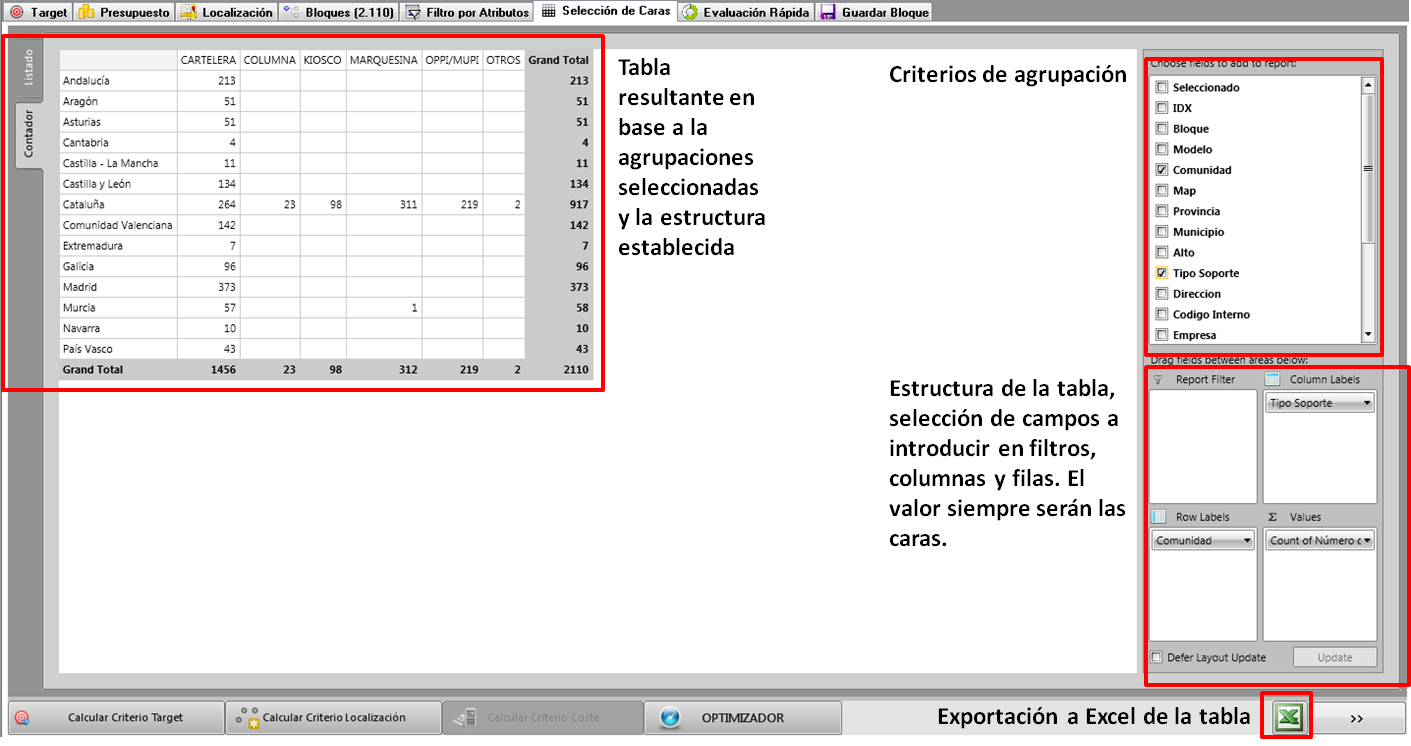The width and height of the screenshot is (1411, 746).
Task: Expand the Count of Número values dropdown
Action: coord(1366,540)
